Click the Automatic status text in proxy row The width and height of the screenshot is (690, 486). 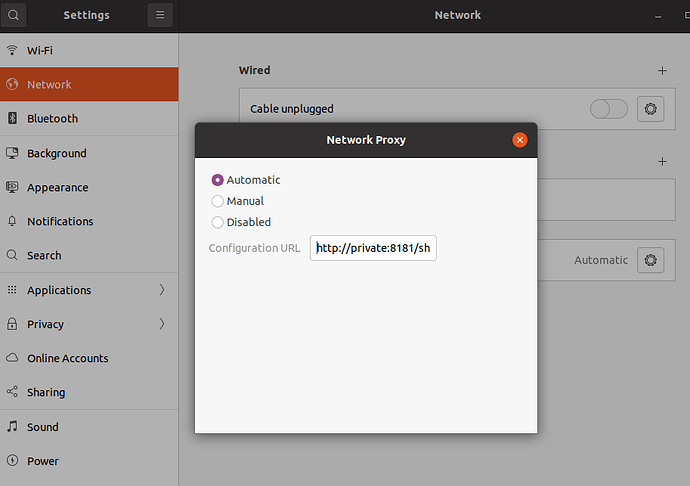pos(601,260)
